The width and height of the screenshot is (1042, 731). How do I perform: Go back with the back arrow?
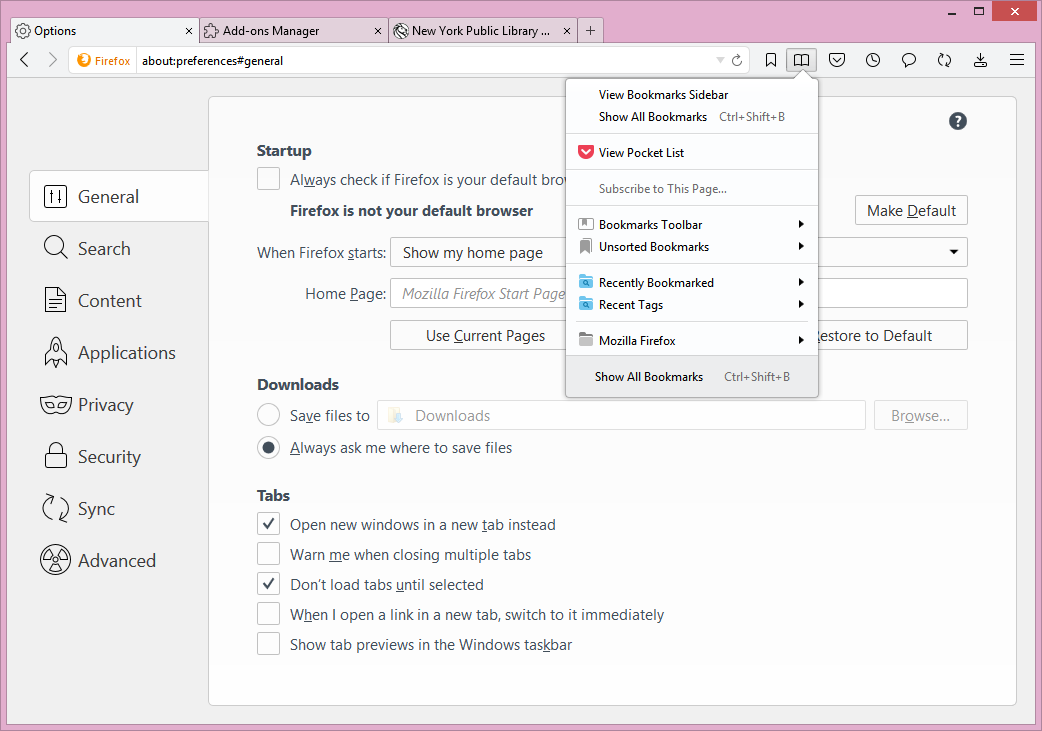(x=25, y=60)
